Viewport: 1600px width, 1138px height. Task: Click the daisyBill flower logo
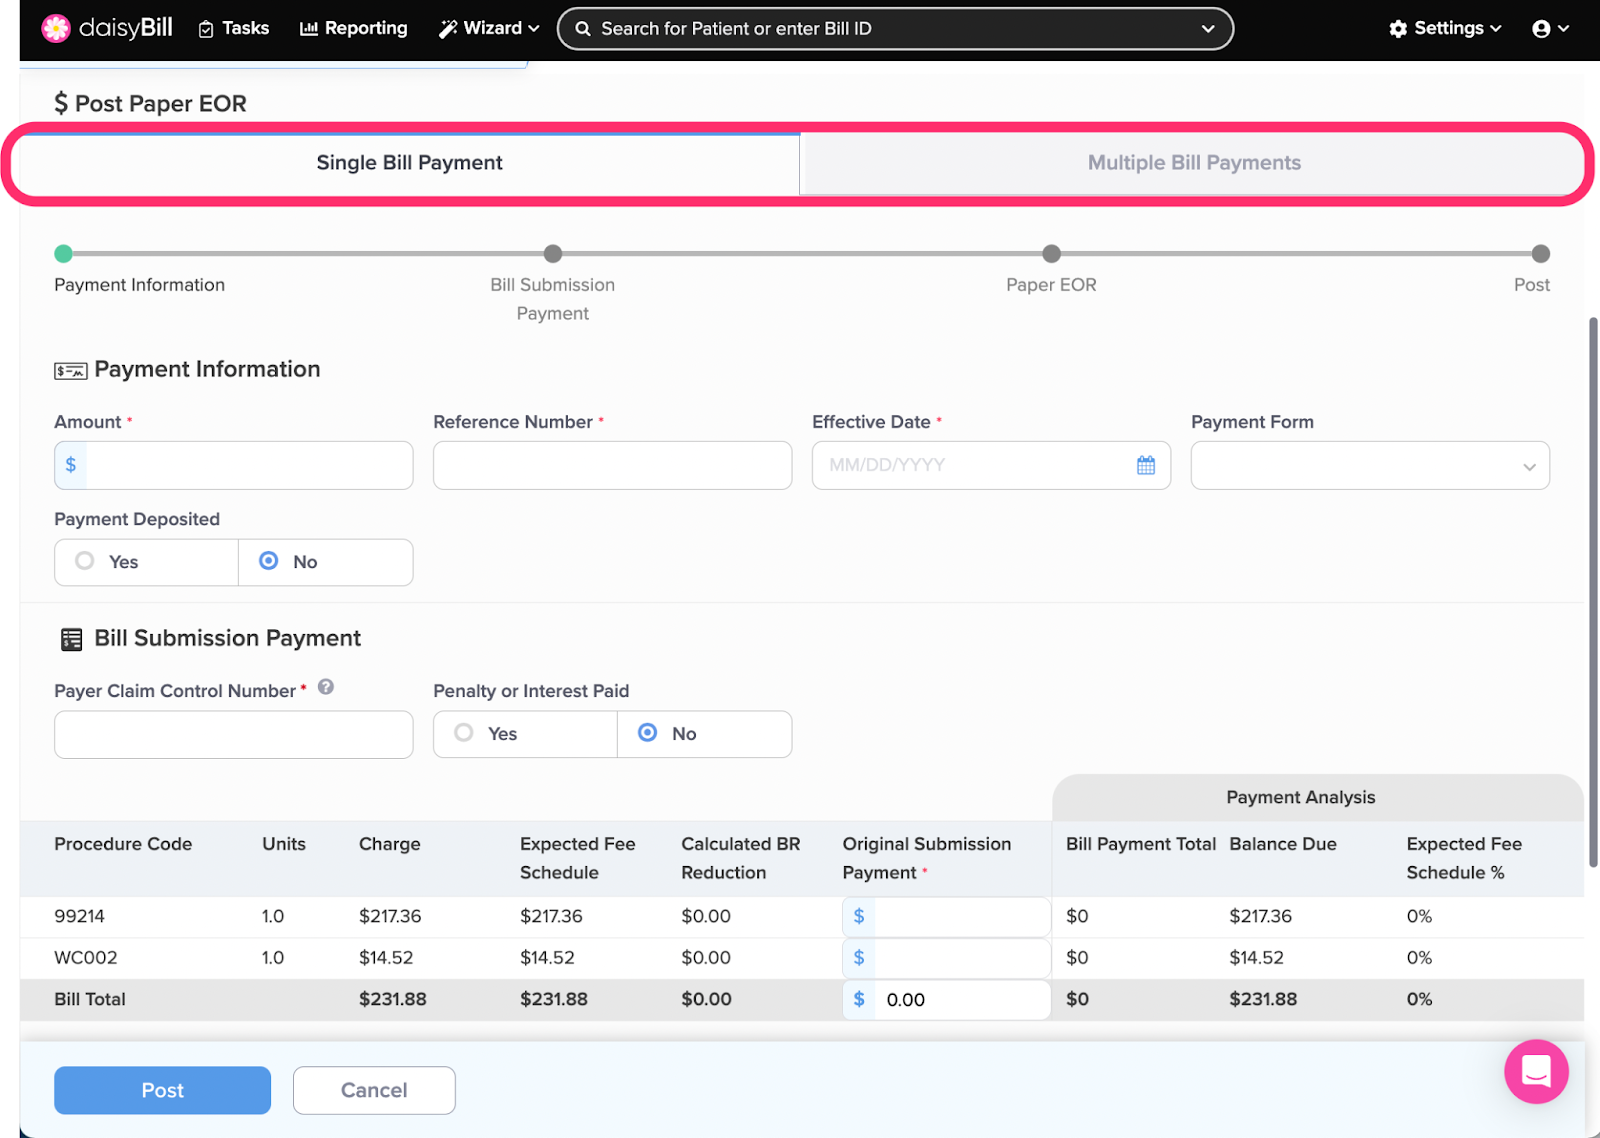coord(56,28)
